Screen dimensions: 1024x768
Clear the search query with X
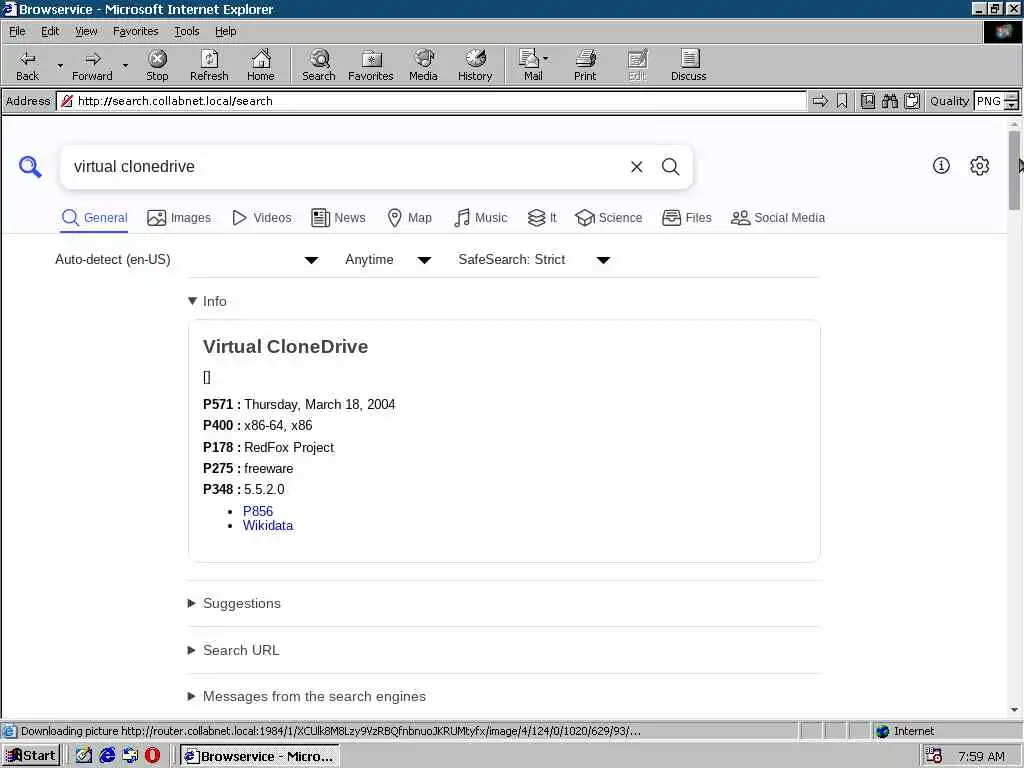pyautogui.click(x=637, y=167)
